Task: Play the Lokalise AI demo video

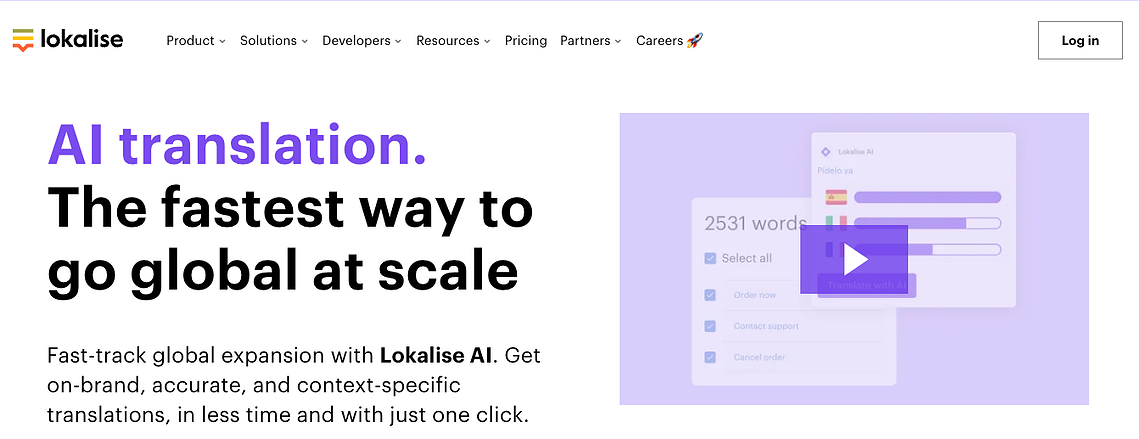Action: click(854, 259)
